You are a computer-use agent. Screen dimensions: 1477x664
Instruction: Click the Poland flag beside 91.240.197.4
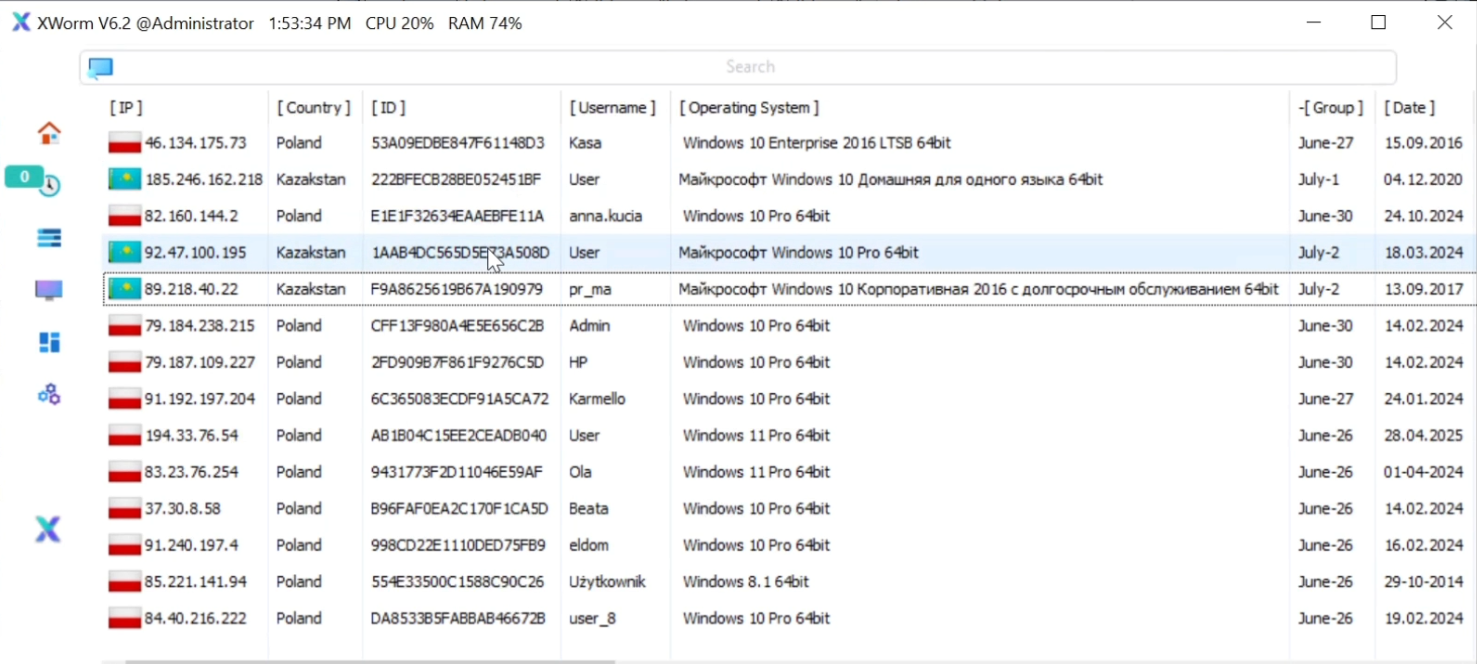(125, 545)
